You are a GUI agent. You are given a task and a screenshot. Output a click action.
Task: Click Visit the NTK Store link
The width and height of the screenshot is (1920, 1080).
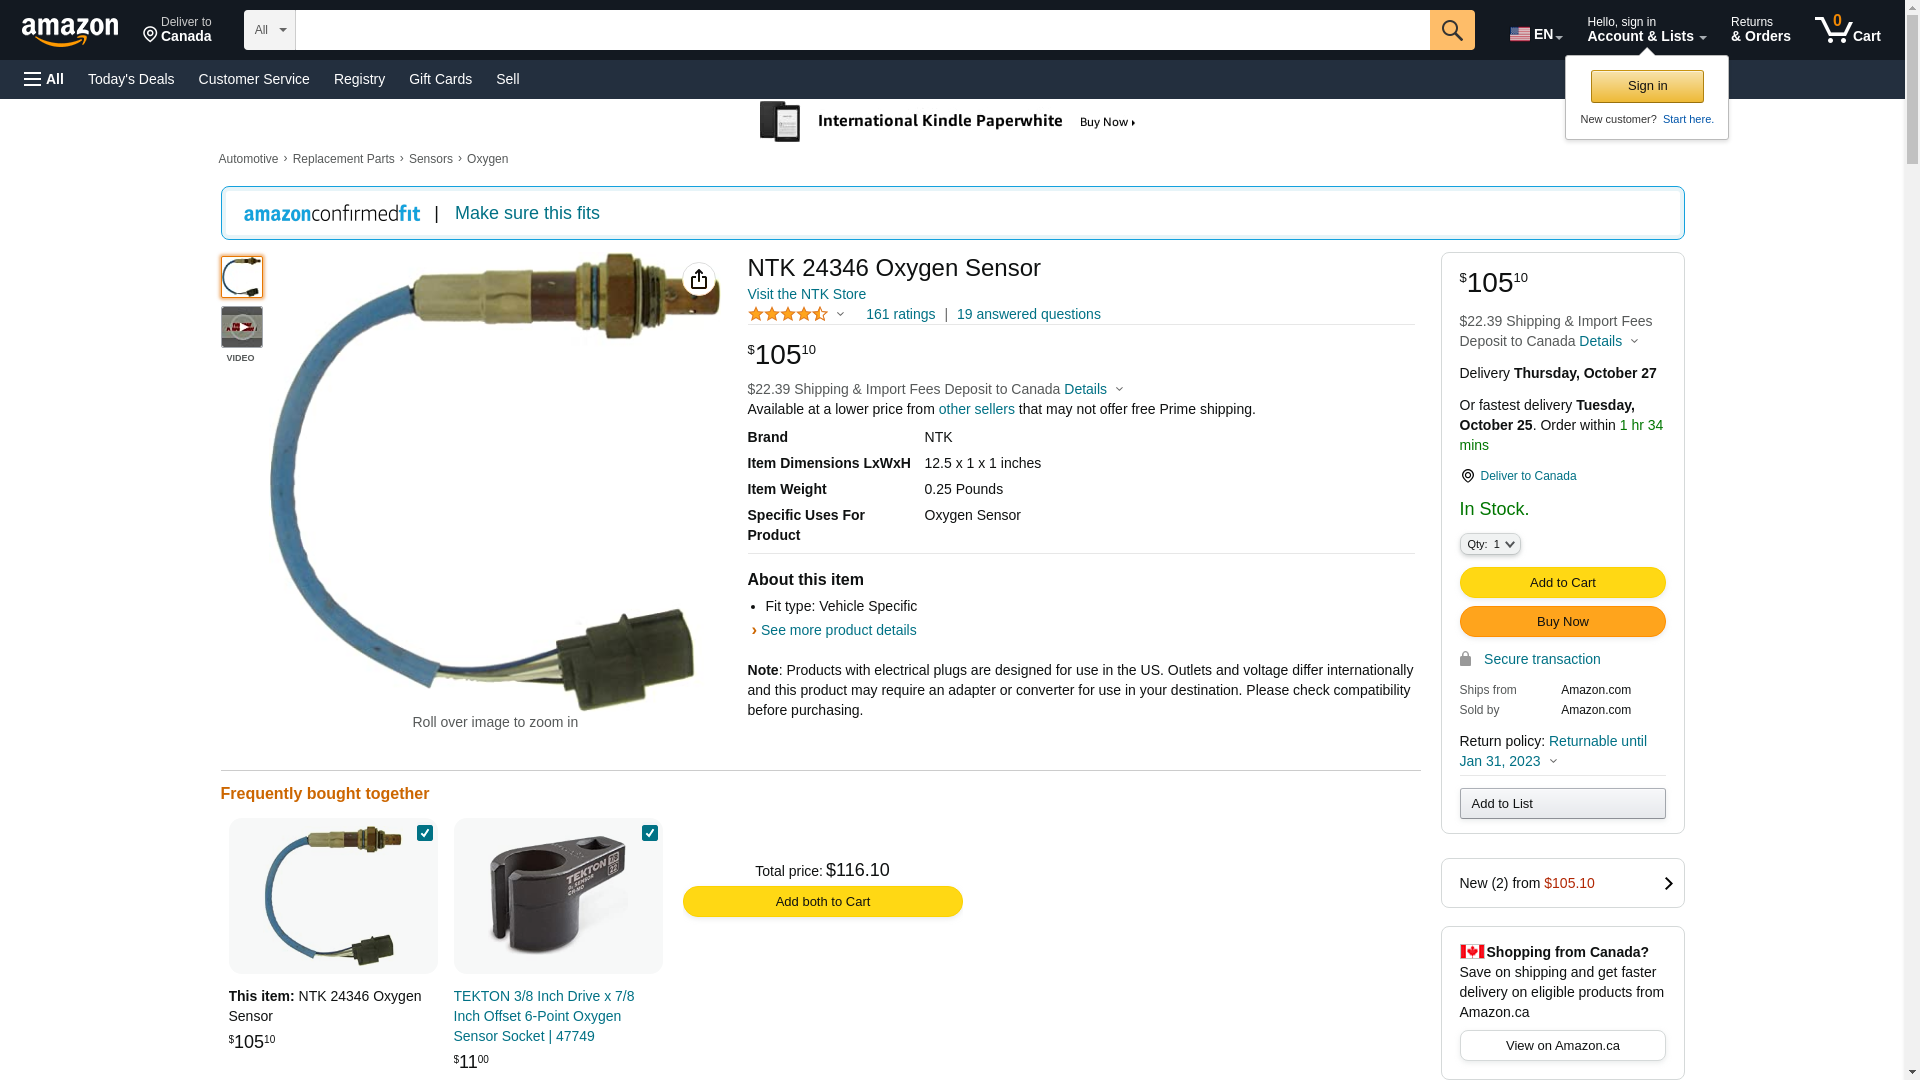click(806, 294)
